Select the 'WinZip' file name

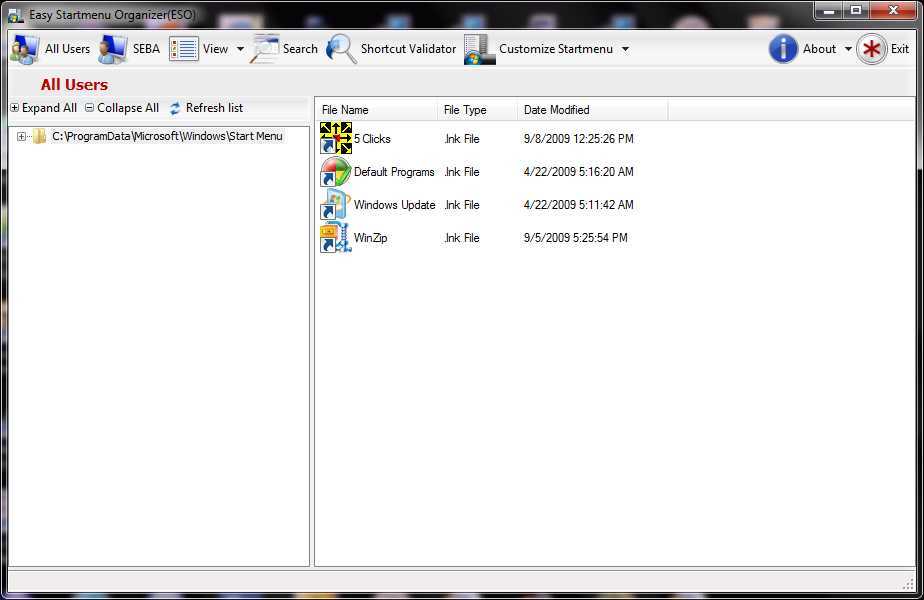coord(371,238)
